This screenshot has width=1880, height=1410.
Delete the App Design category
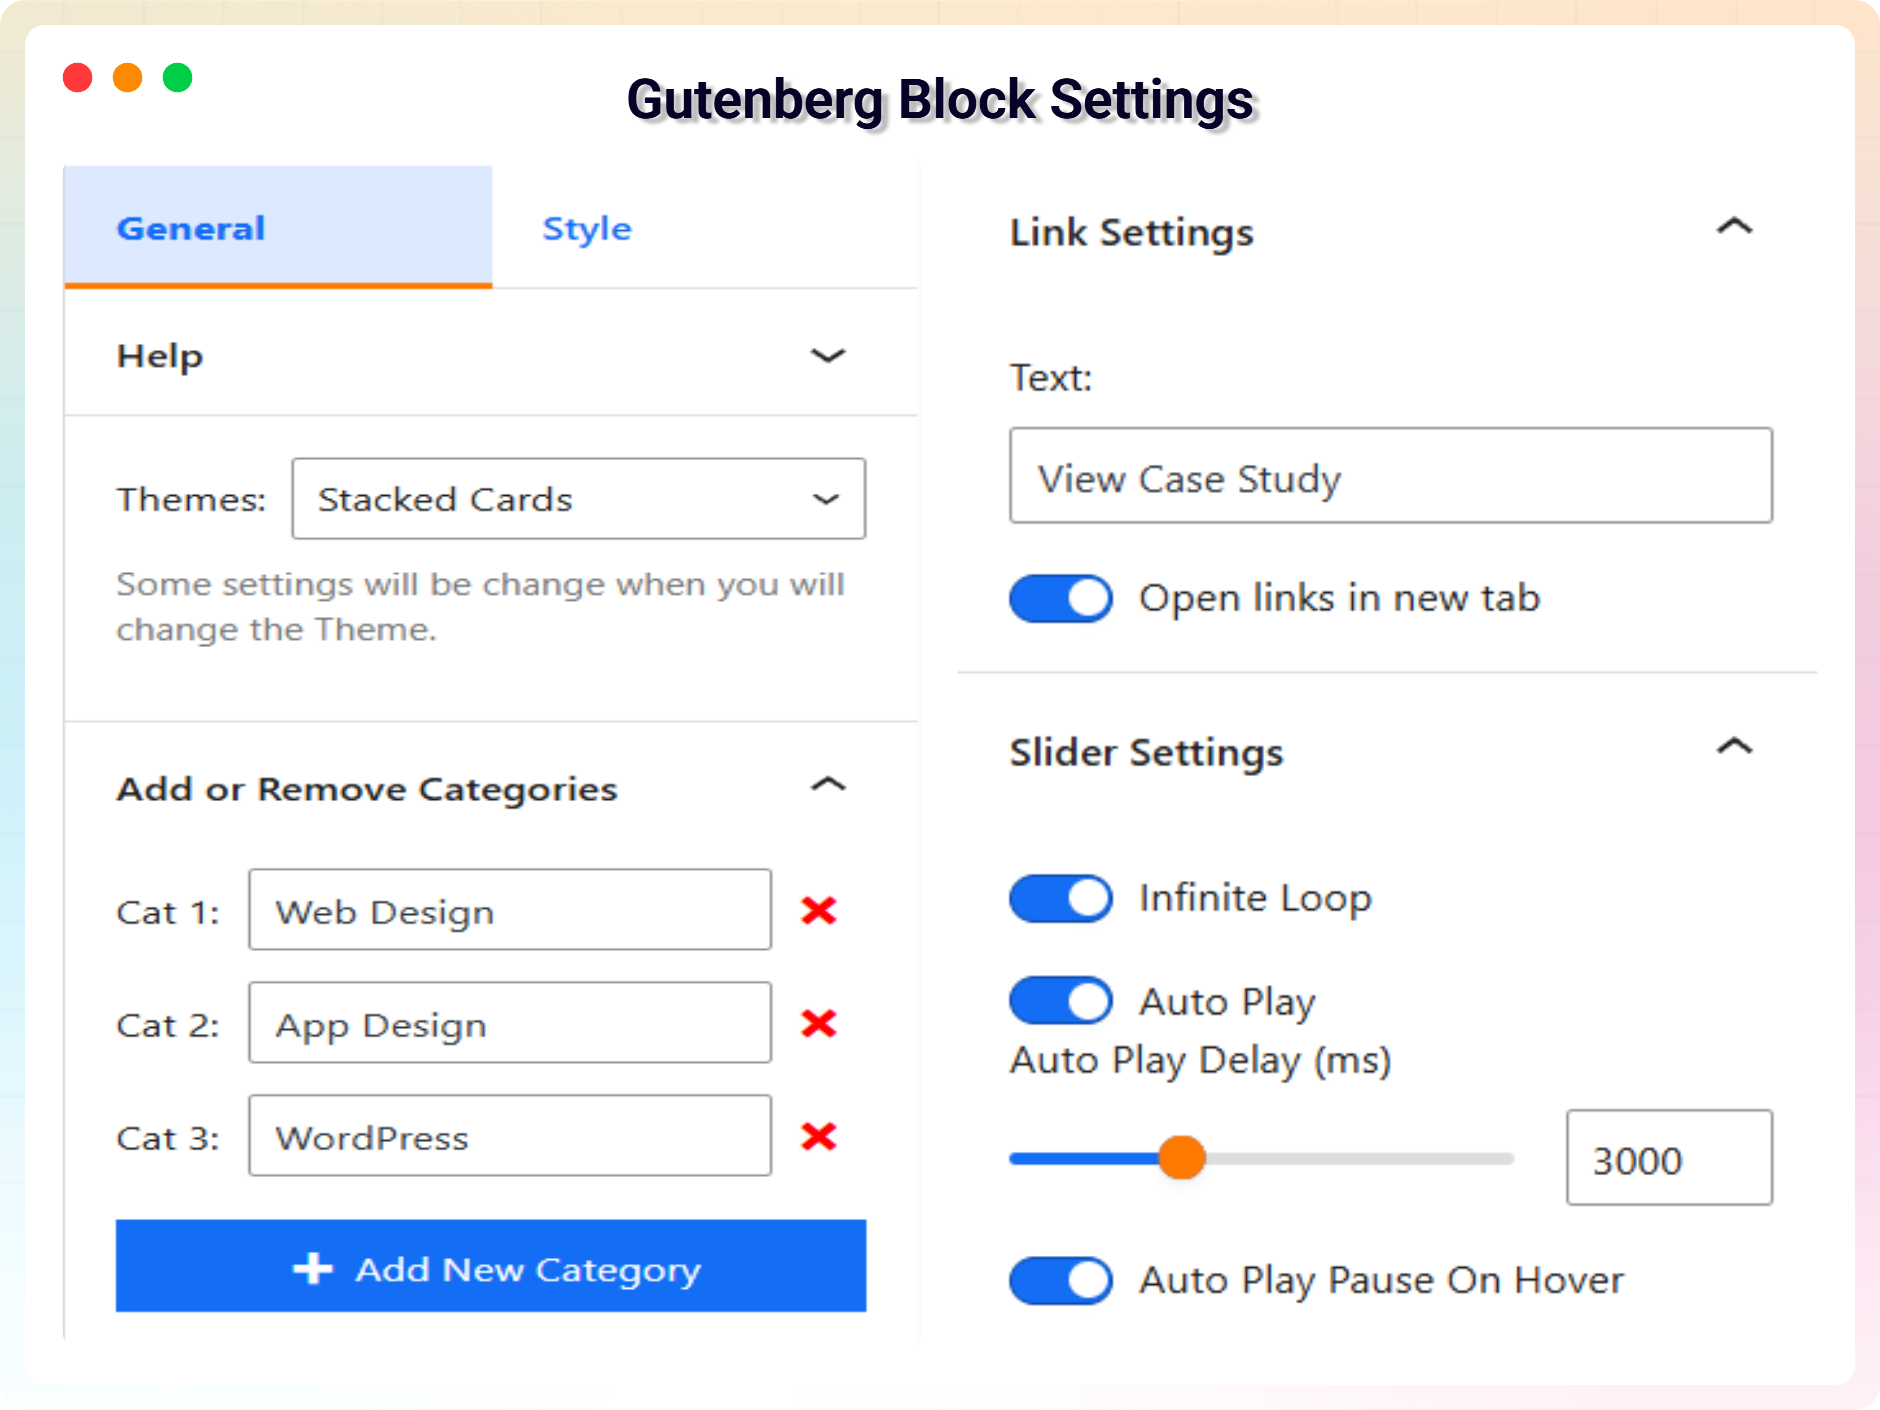pyautogui.click(x=818, y=1023)
